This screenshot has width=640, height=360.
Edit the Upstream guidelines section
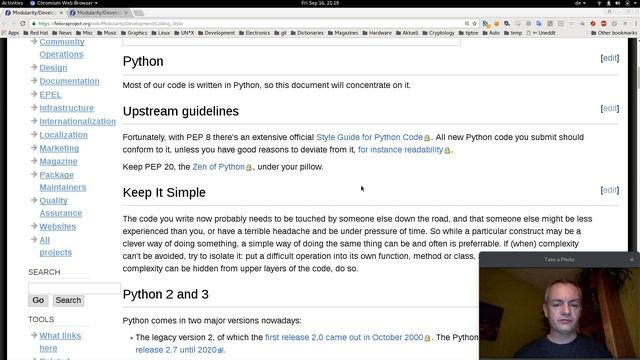coord(610,108)
